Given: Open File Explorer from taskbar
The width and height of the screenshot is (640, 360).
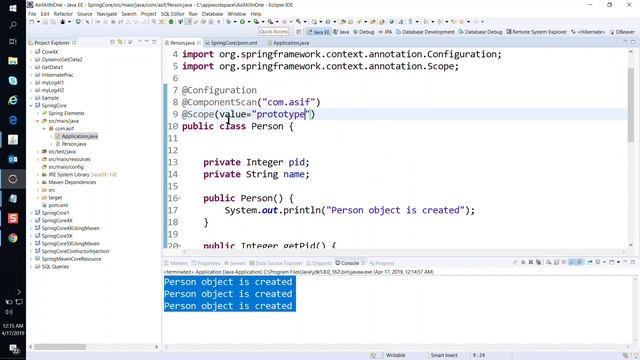Looking at the screenshot, I should (x=13, y=61).
